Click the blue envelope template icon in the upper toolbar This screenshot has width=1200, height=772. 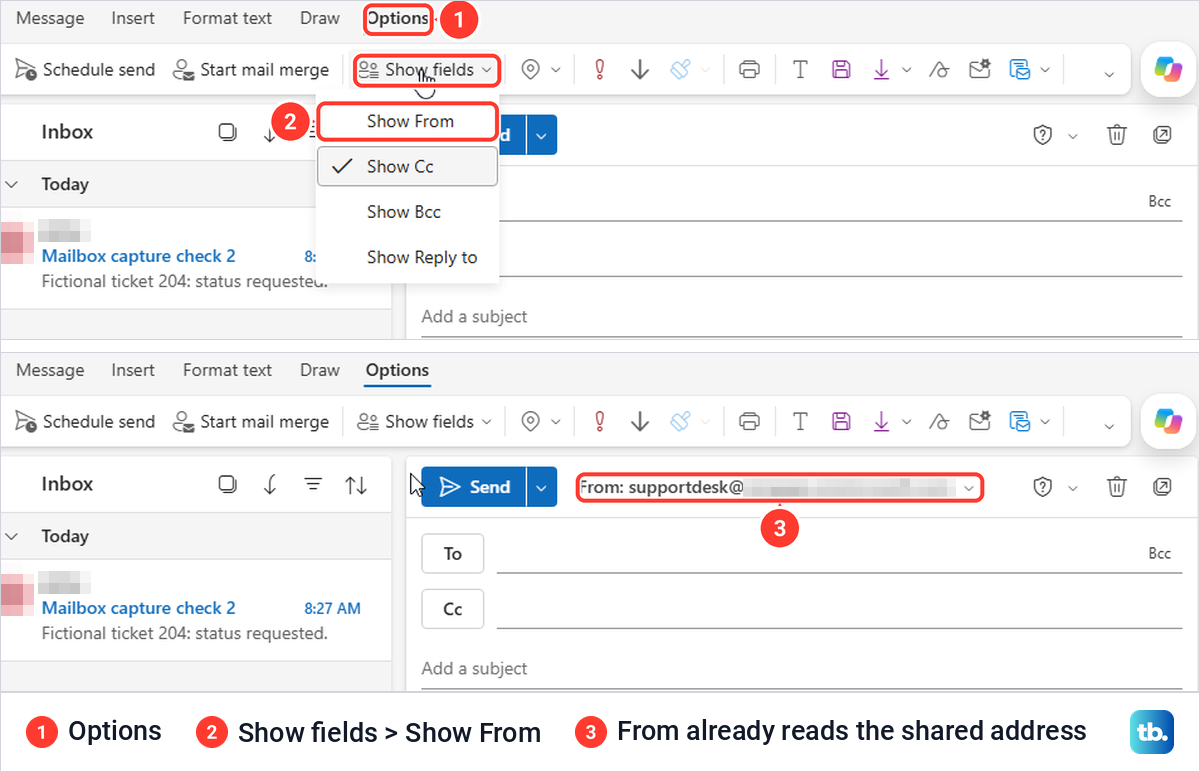click(x=1019, y=69)
